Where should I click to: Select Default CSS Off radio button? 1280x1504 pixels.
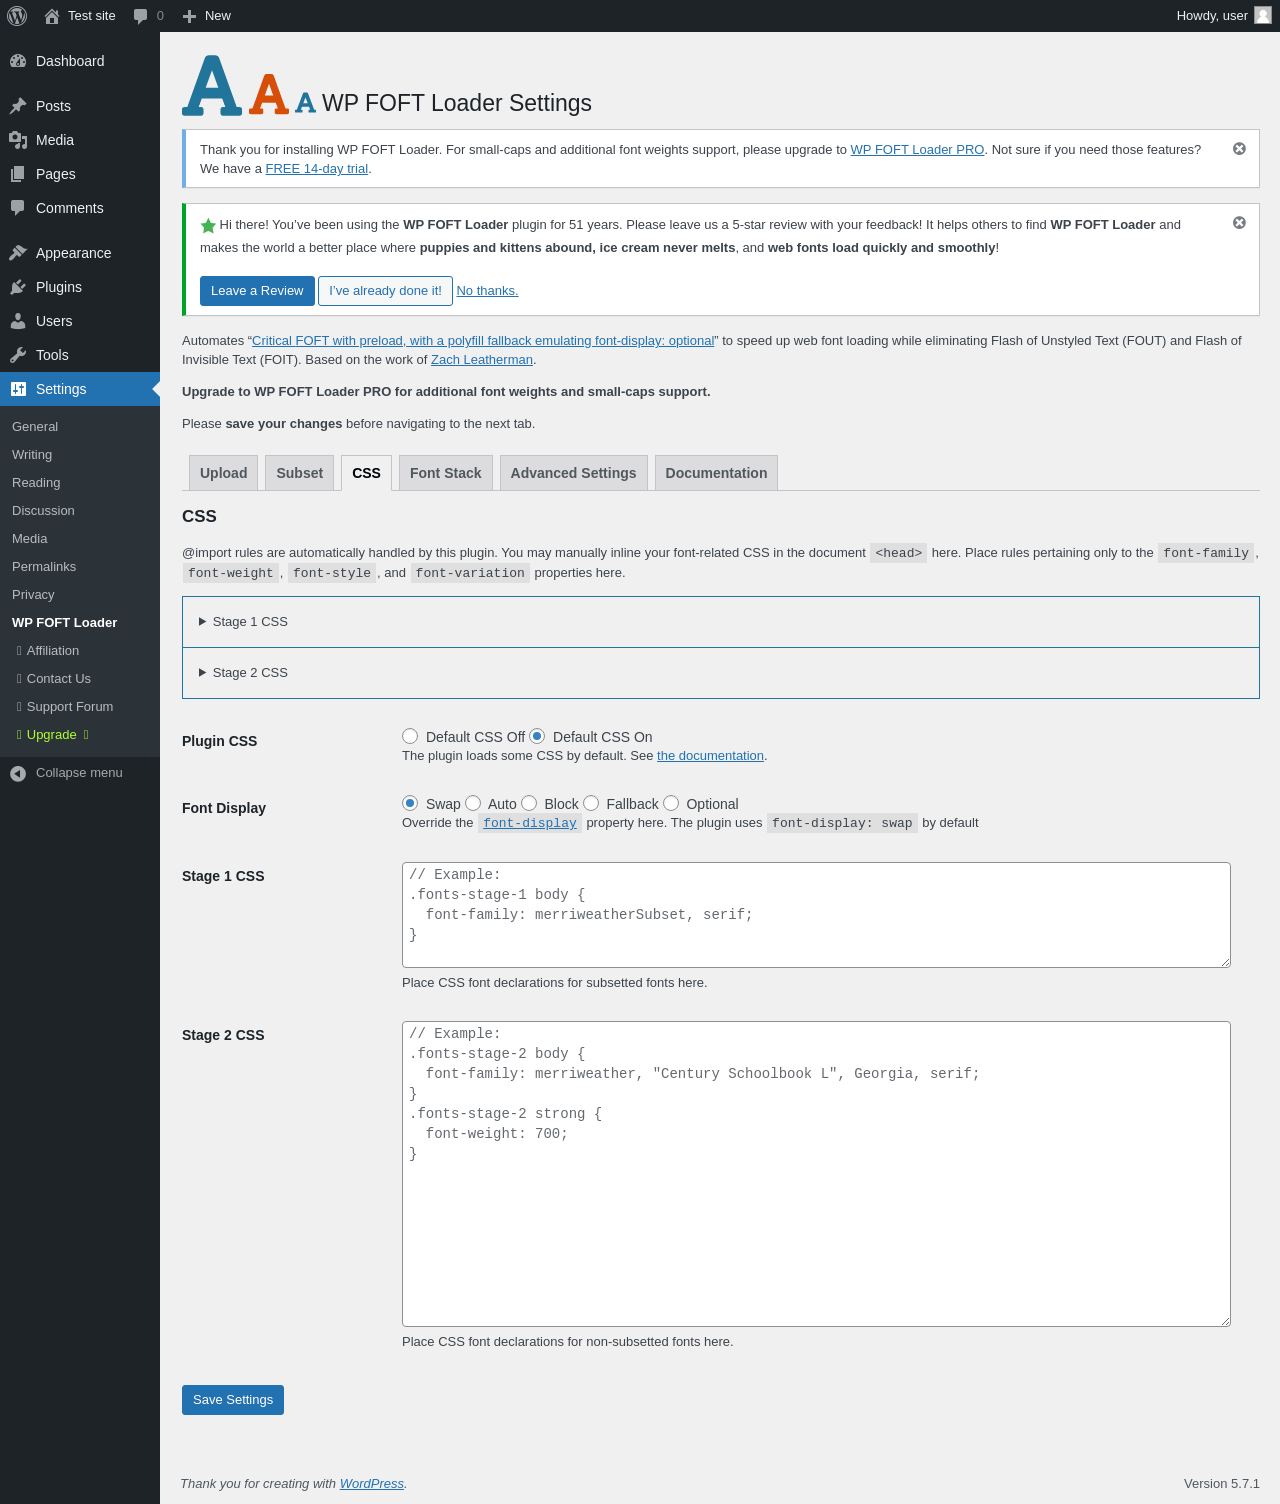410,736
